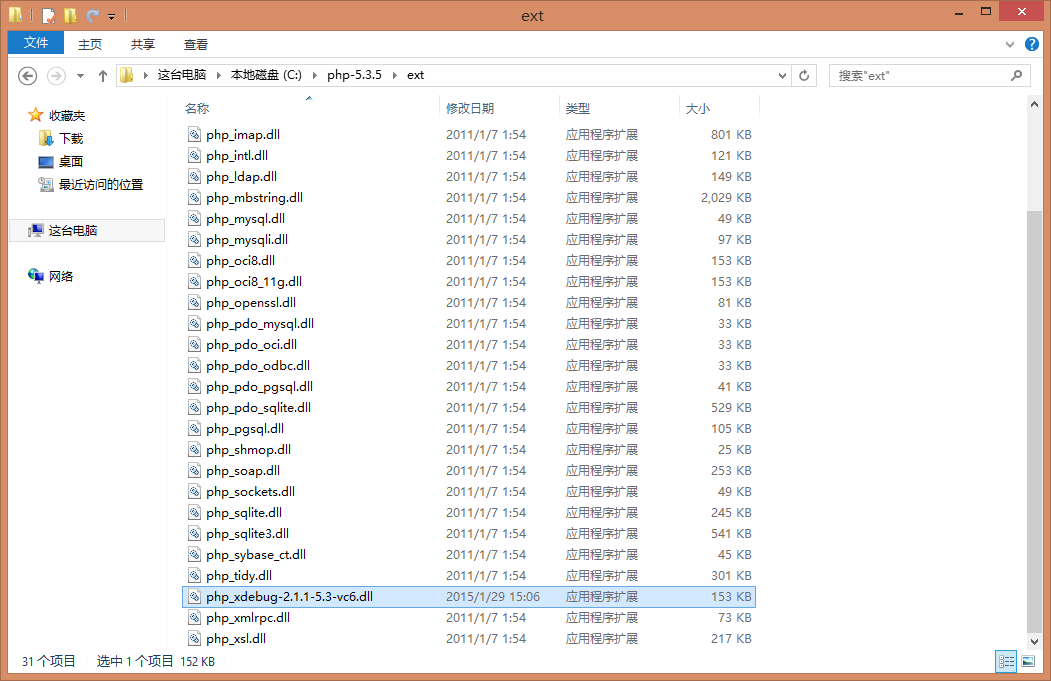Expand the chevron after php-5.3.5 in path
Viewport: 1051px width, 681px height.
point(394,75)
